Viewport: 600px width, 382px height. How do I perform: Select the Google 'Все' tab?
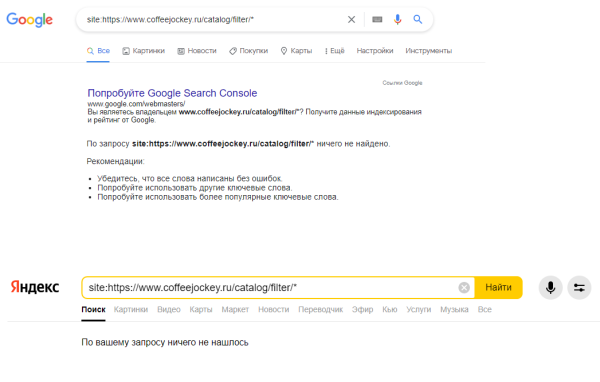point(98,51)
